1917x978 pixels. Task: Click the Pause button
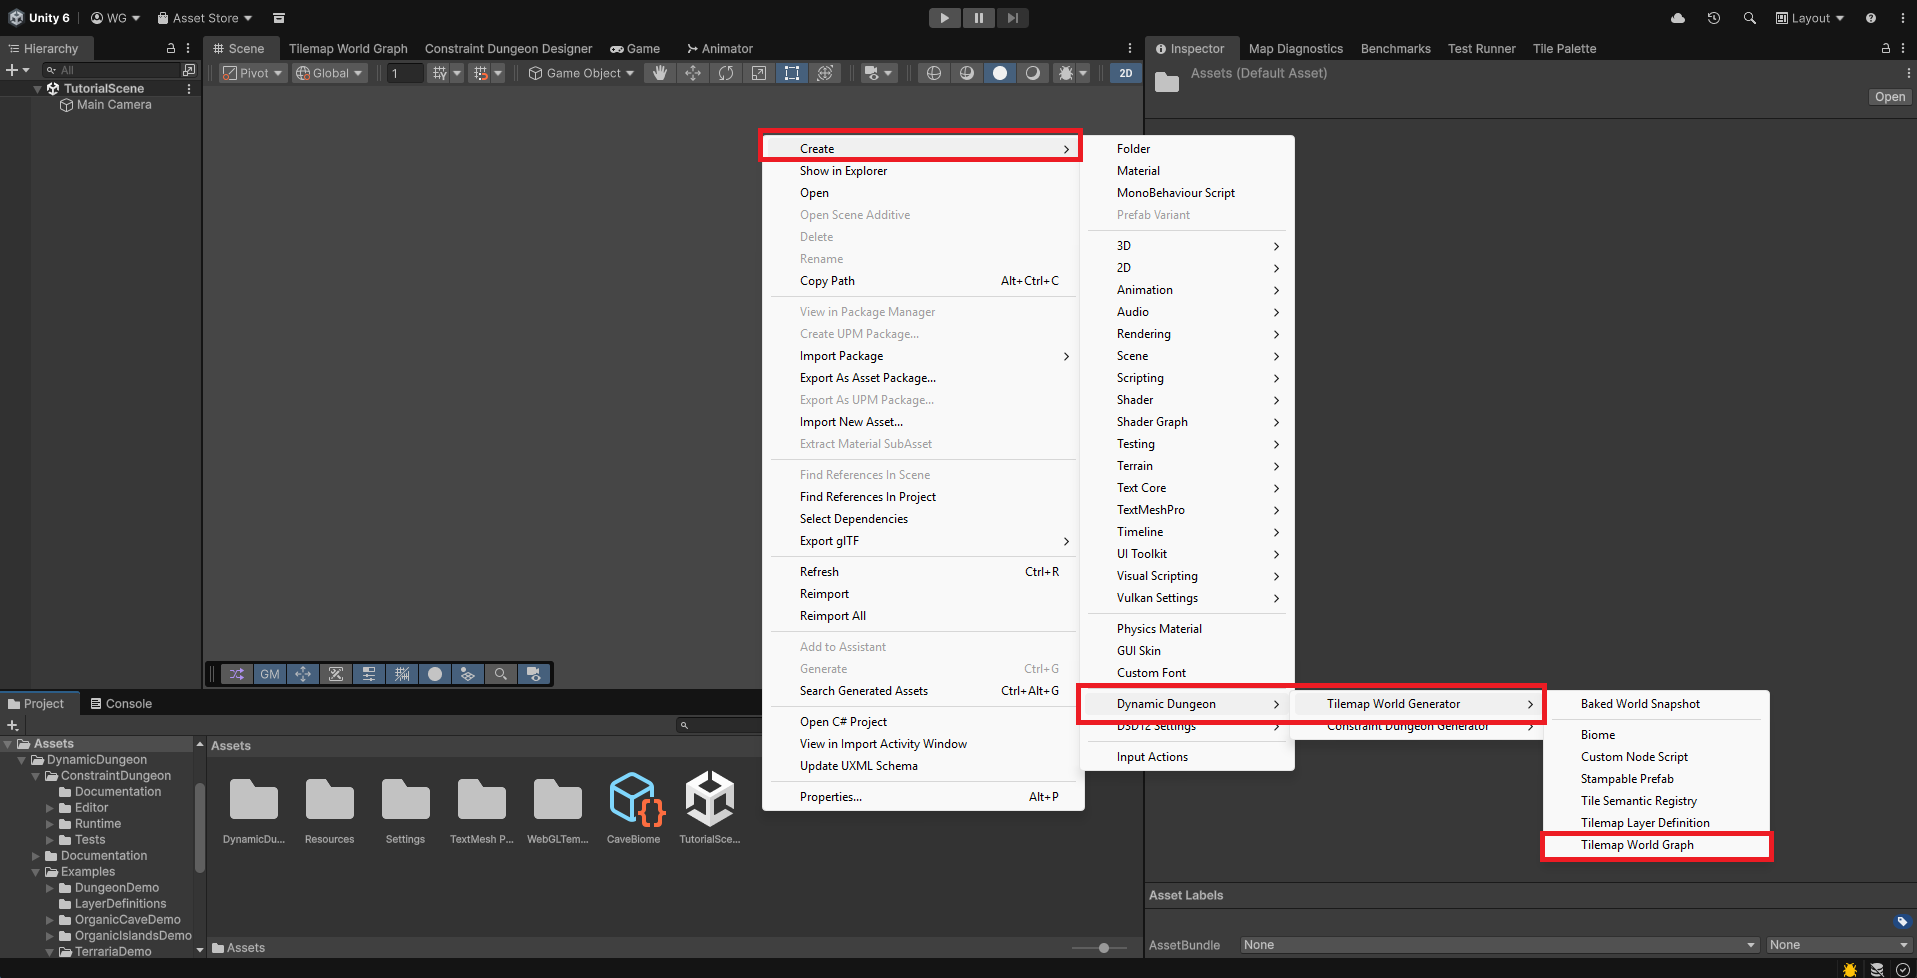(x=978, y=18)
